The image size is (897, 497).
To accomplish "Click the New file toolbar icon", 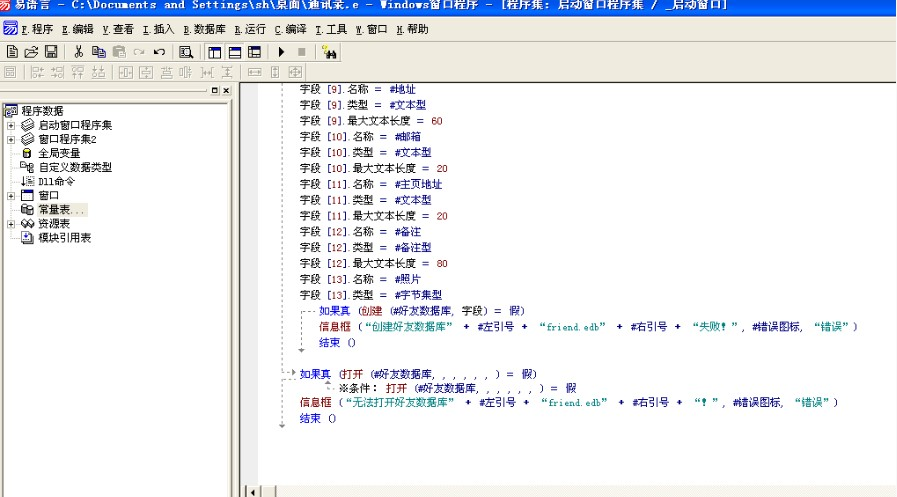I will [12, 51].
